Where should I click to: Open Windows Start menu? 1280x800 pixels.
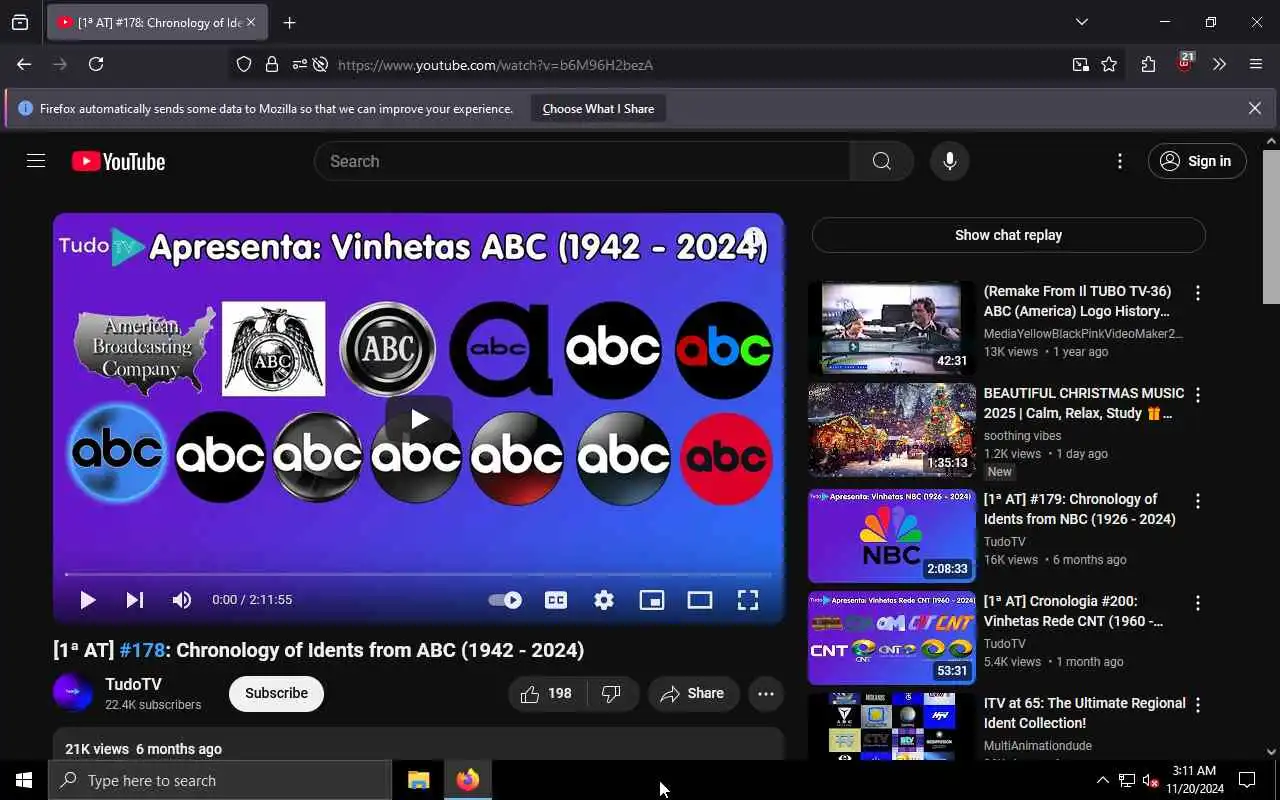24,780
